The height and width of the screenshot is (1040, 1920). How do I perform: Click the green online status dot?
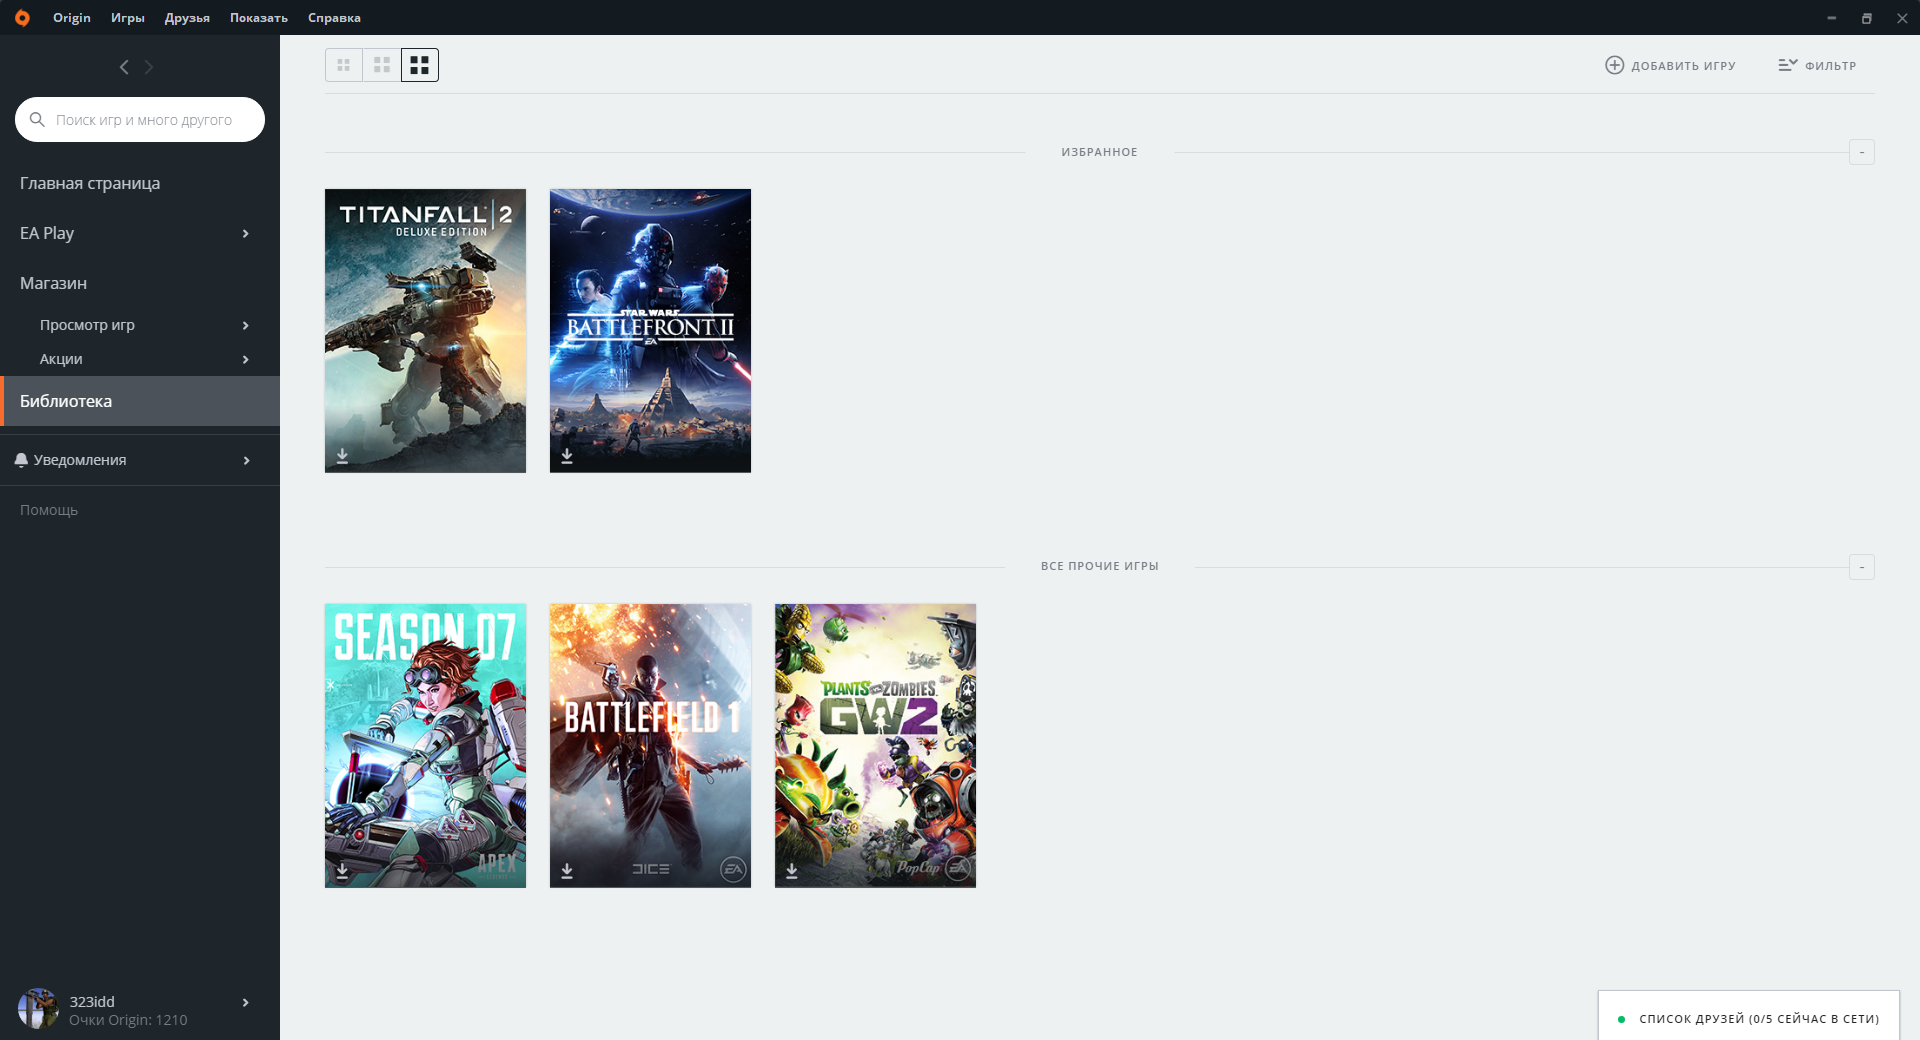[1621, 1019]
